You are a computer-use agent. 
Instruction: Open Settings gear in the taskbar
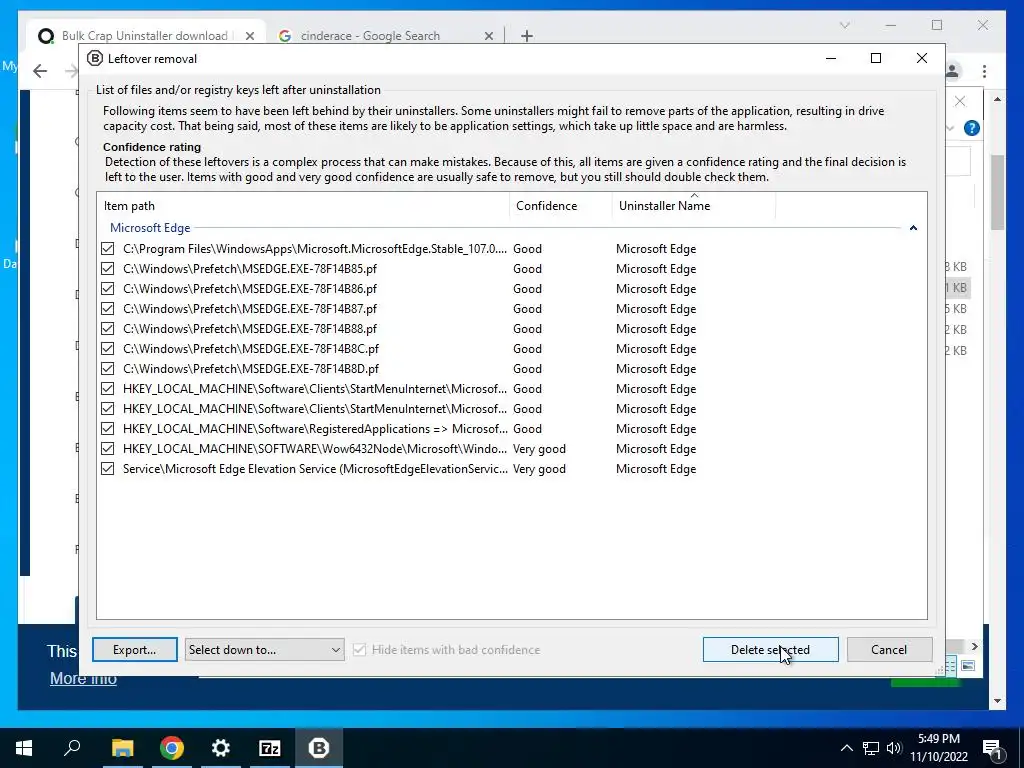[221, 748]
